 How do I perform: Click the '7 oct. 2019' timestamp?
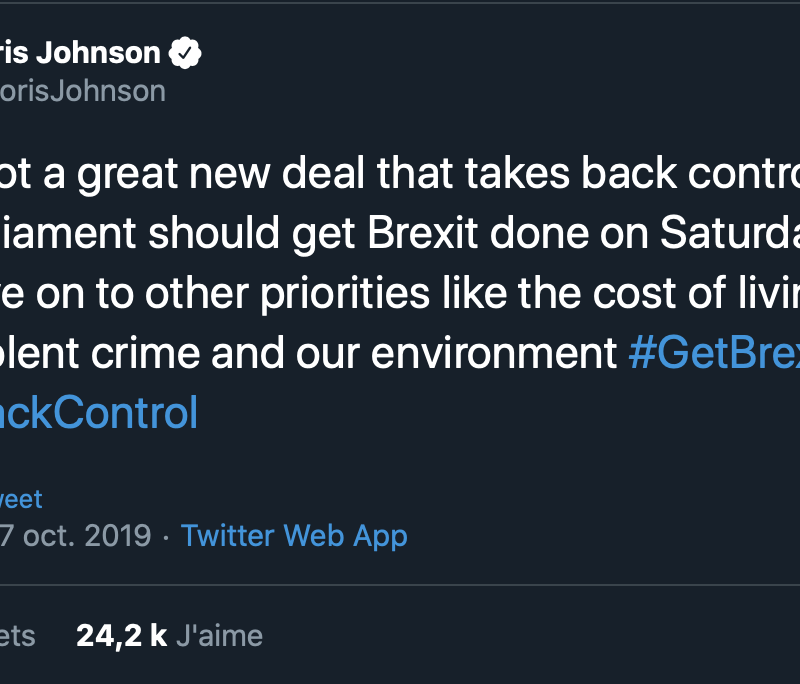click(x=75, y=536)
